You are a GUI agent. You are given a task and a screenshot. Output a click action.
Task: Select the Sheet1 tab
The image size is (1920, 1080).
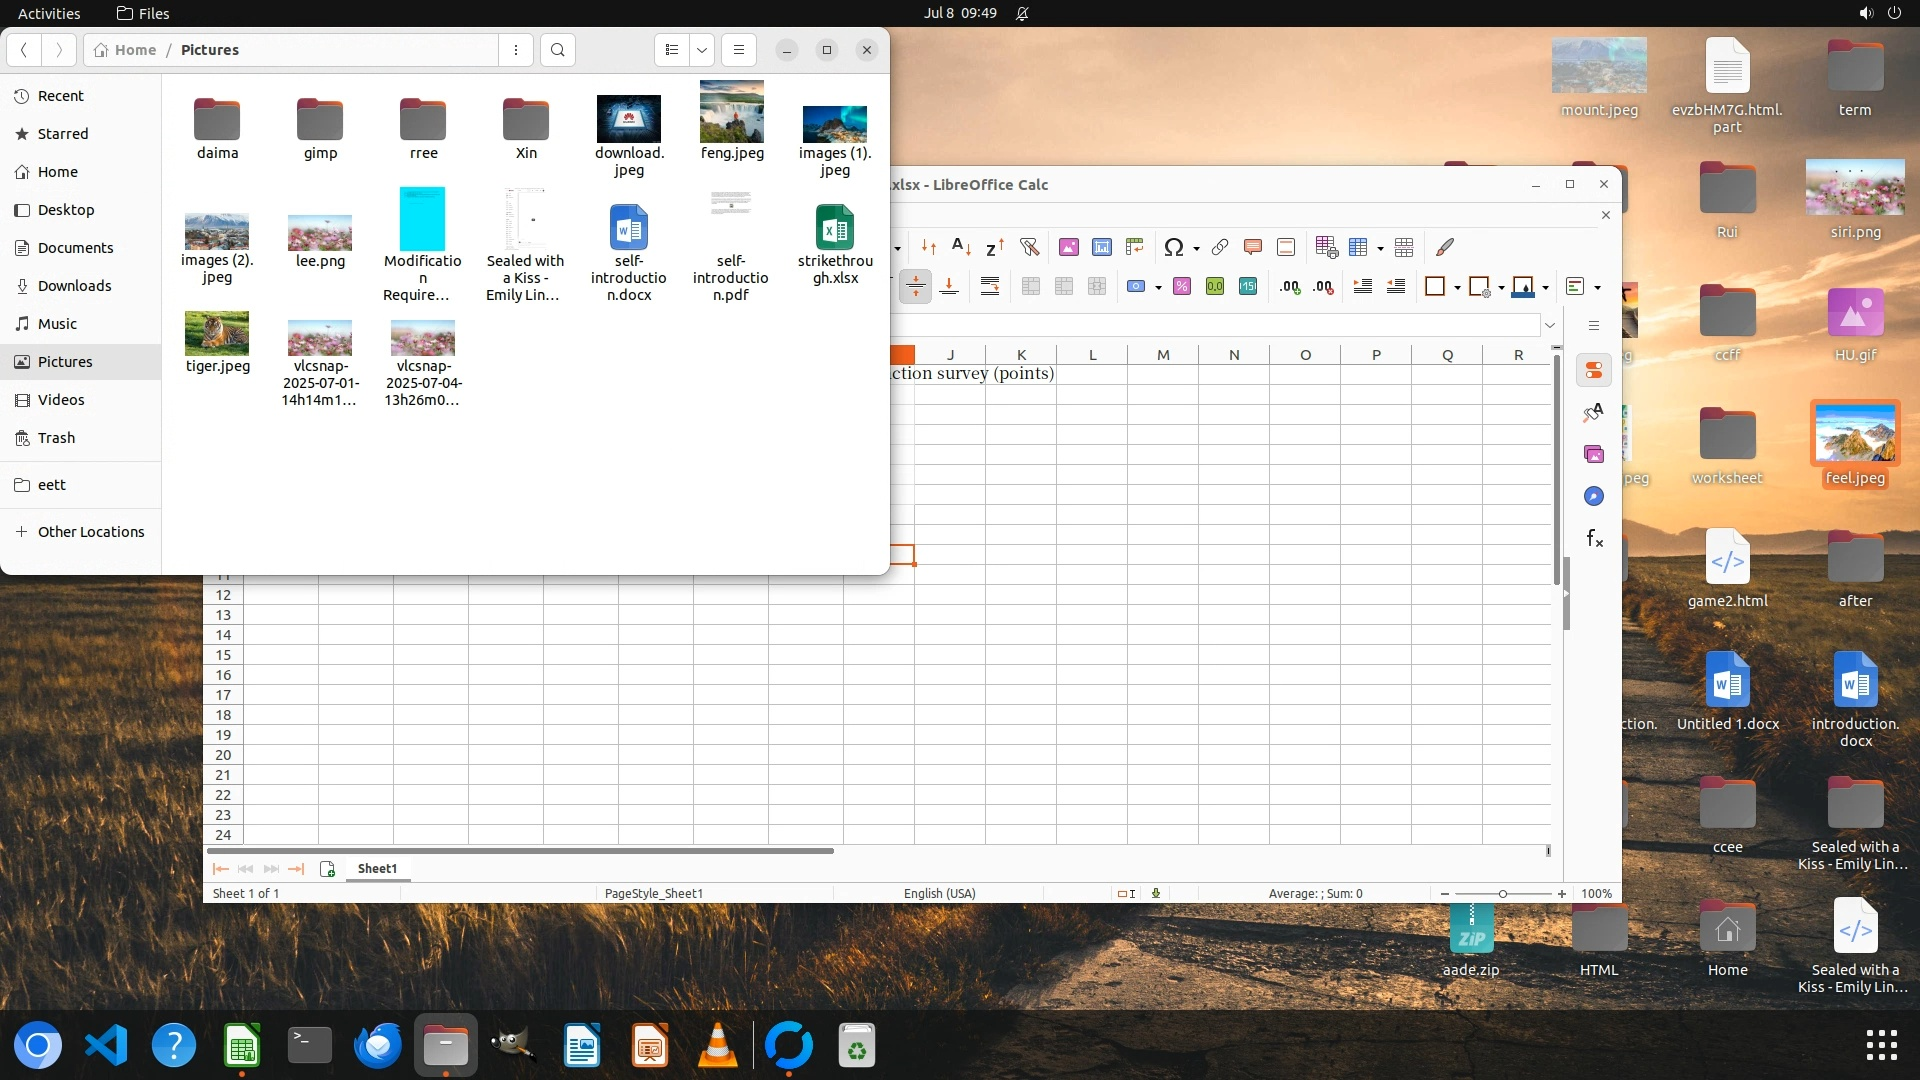tap(377, 868)
